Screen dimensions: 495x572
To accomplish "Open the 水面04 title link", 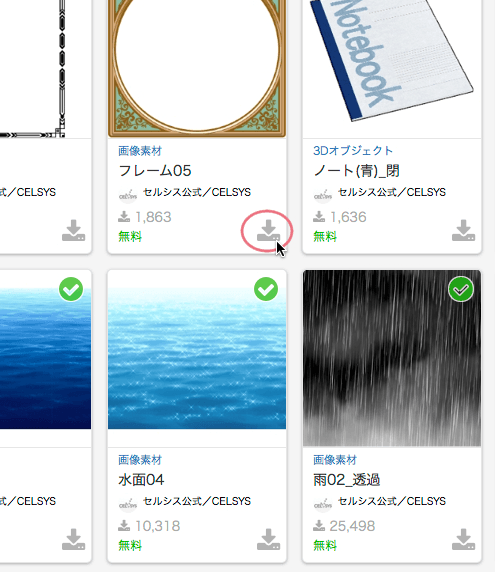I will point(141,479).
